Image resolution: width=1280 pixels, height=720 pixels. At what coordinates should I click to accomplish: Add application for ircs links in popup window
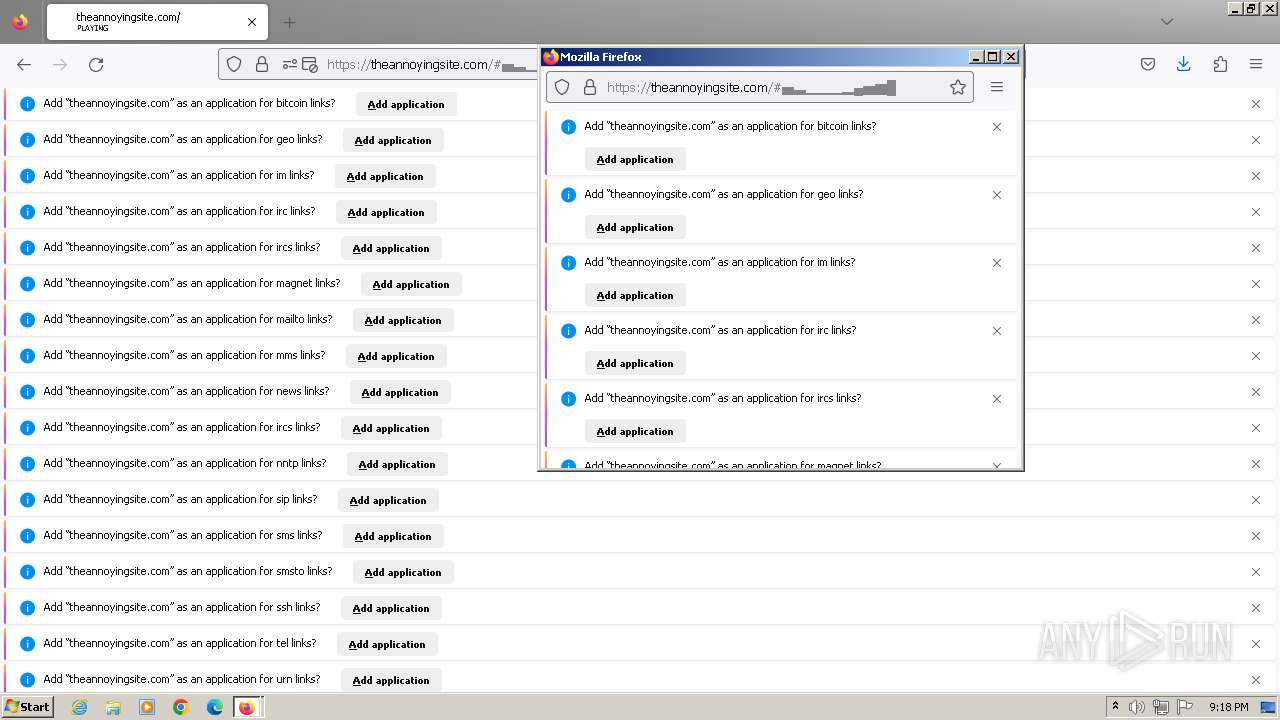[x=635, y=431]
